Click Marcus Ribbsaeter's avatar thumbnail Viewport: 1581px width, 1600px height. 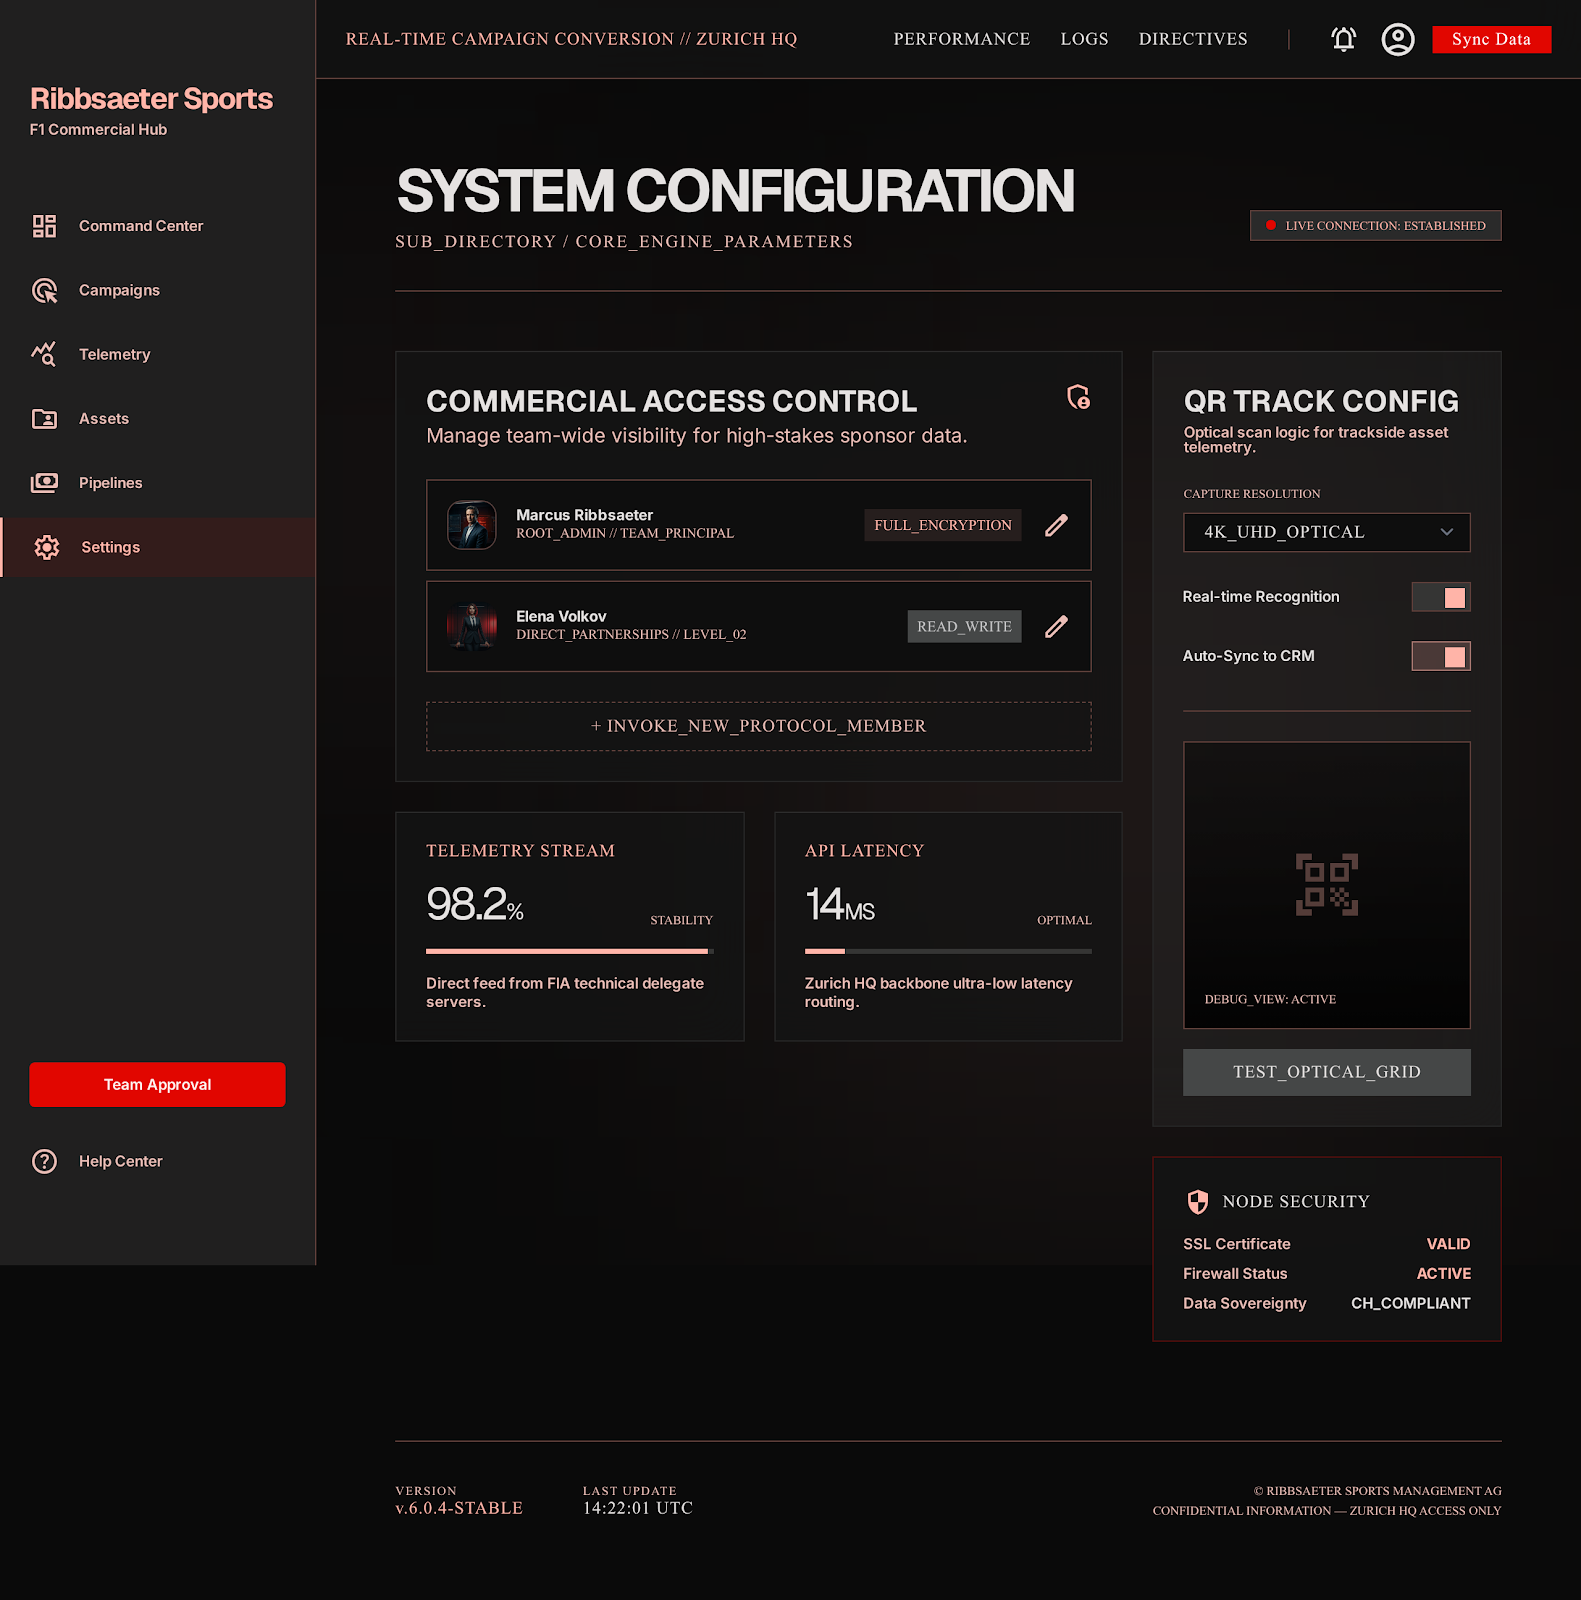pyautogui.click(x=472, y=525)
